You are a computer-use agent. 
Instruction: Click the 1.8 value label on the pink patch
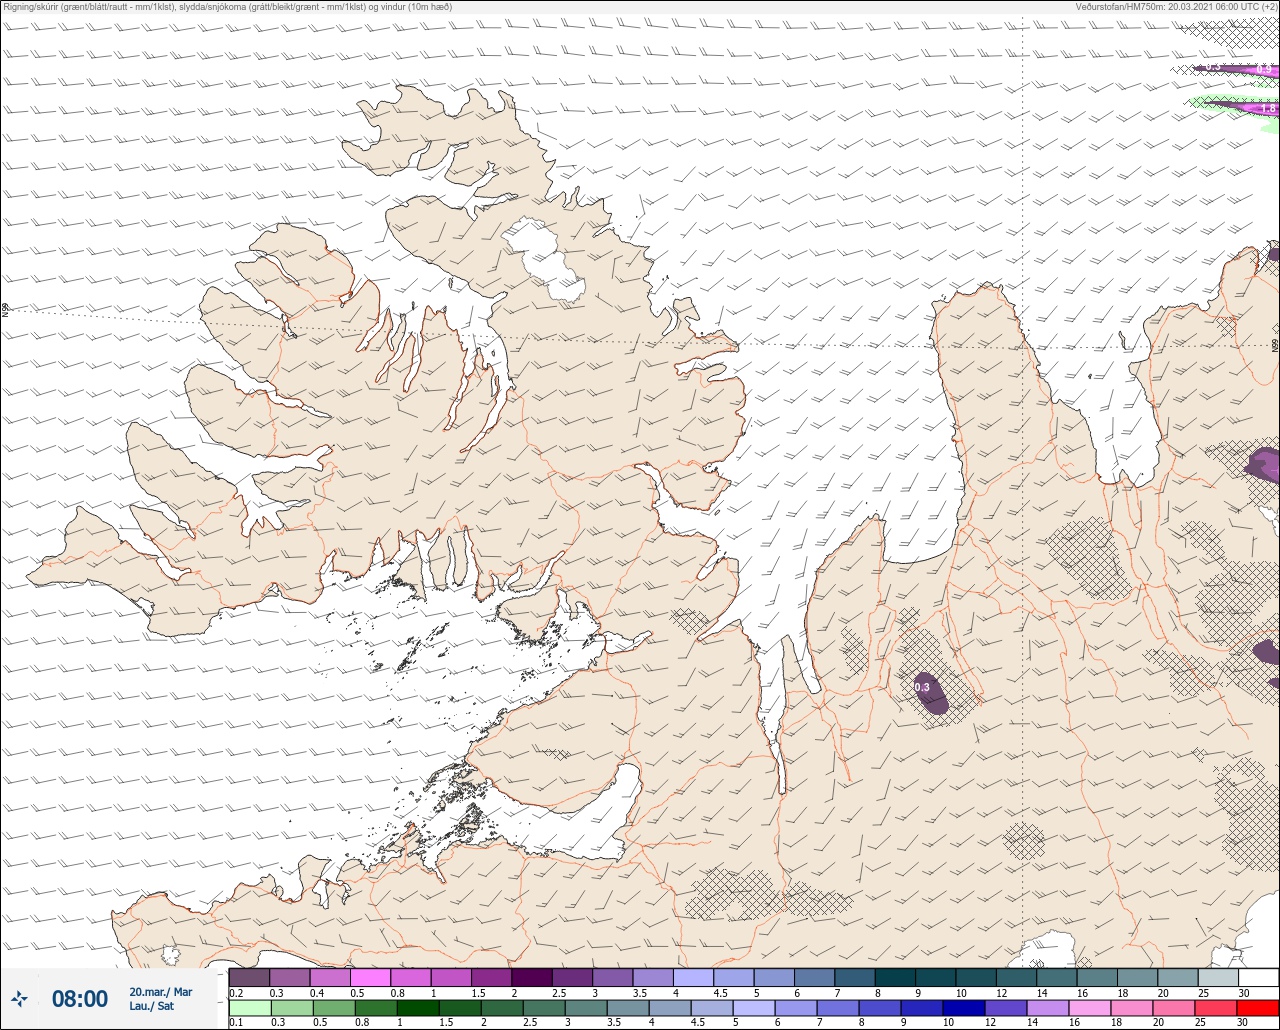tap(1268, 108)
